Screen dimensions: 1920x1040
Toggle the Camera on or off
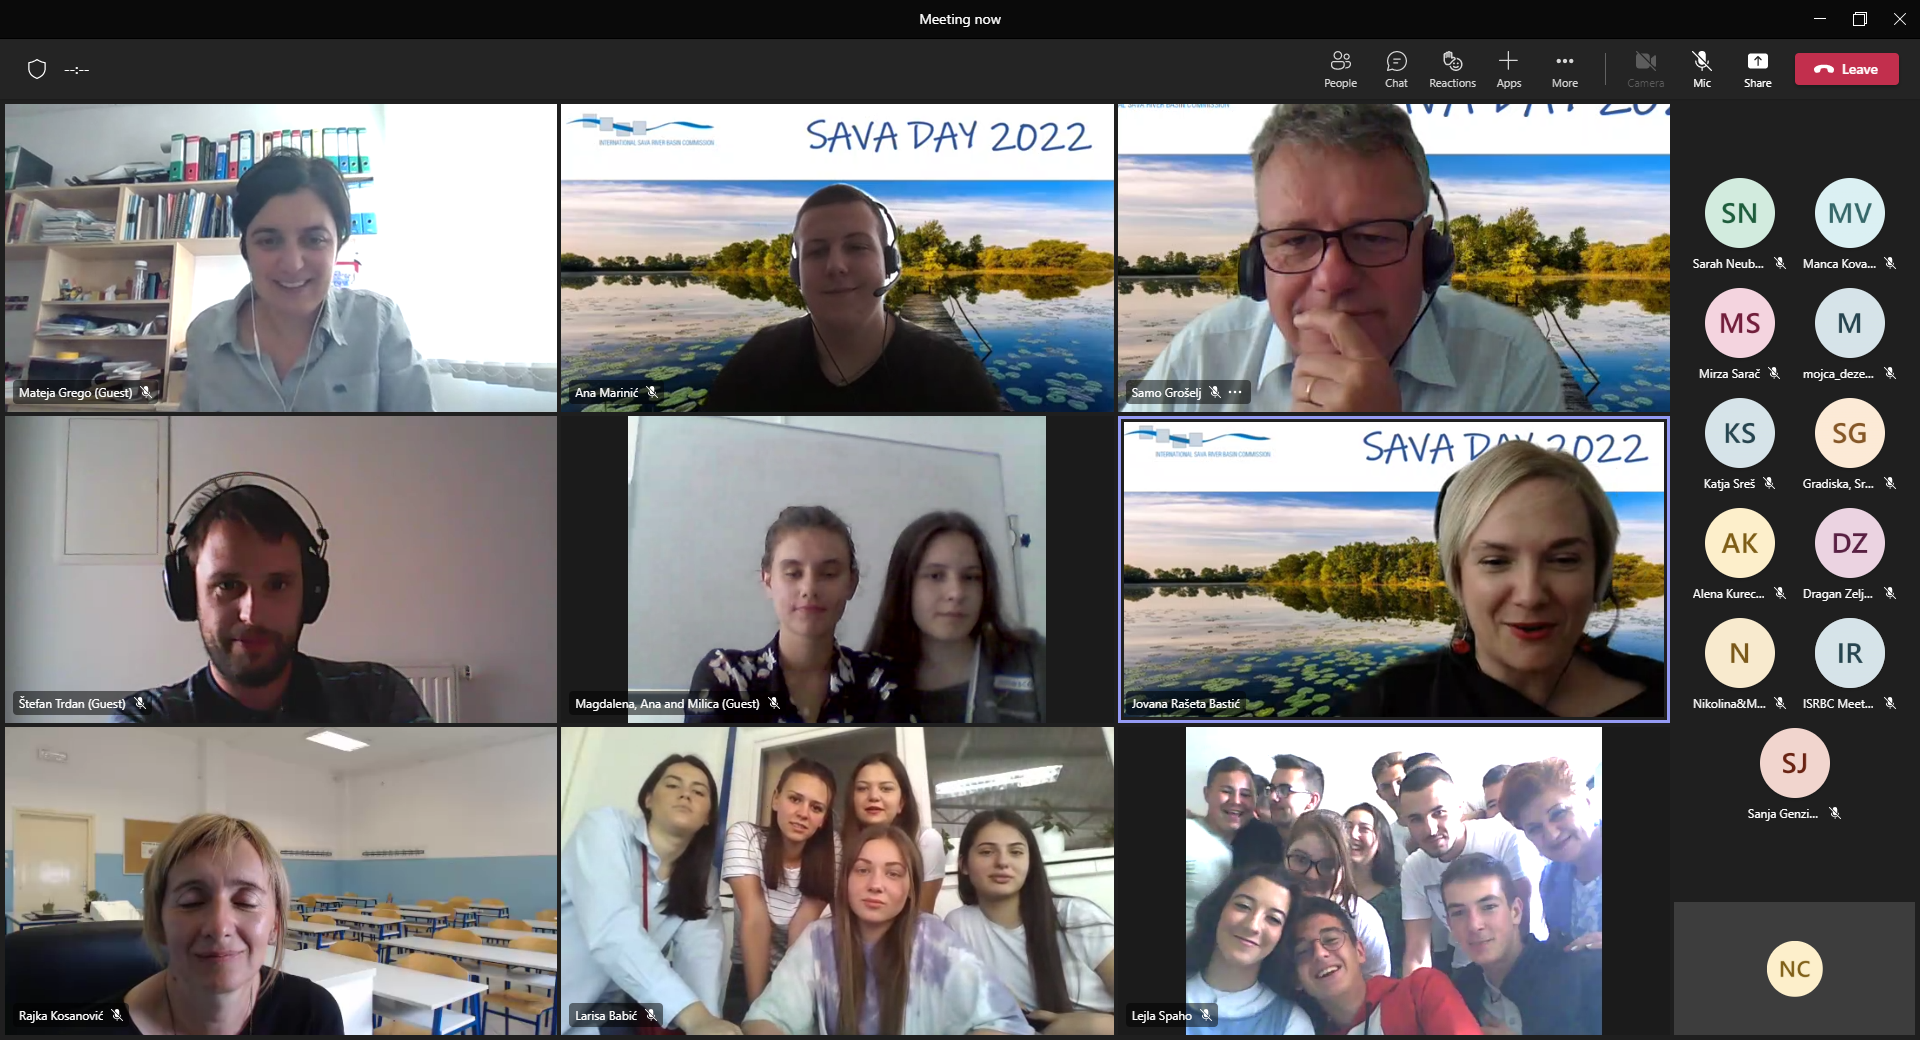click(x=1645, y=69)
